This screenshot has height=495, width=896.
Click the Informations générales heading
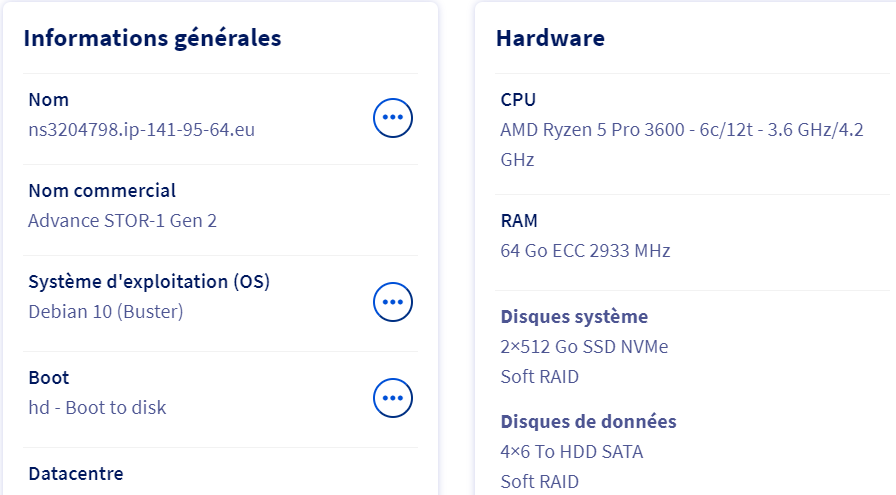(x=152, y=39)
